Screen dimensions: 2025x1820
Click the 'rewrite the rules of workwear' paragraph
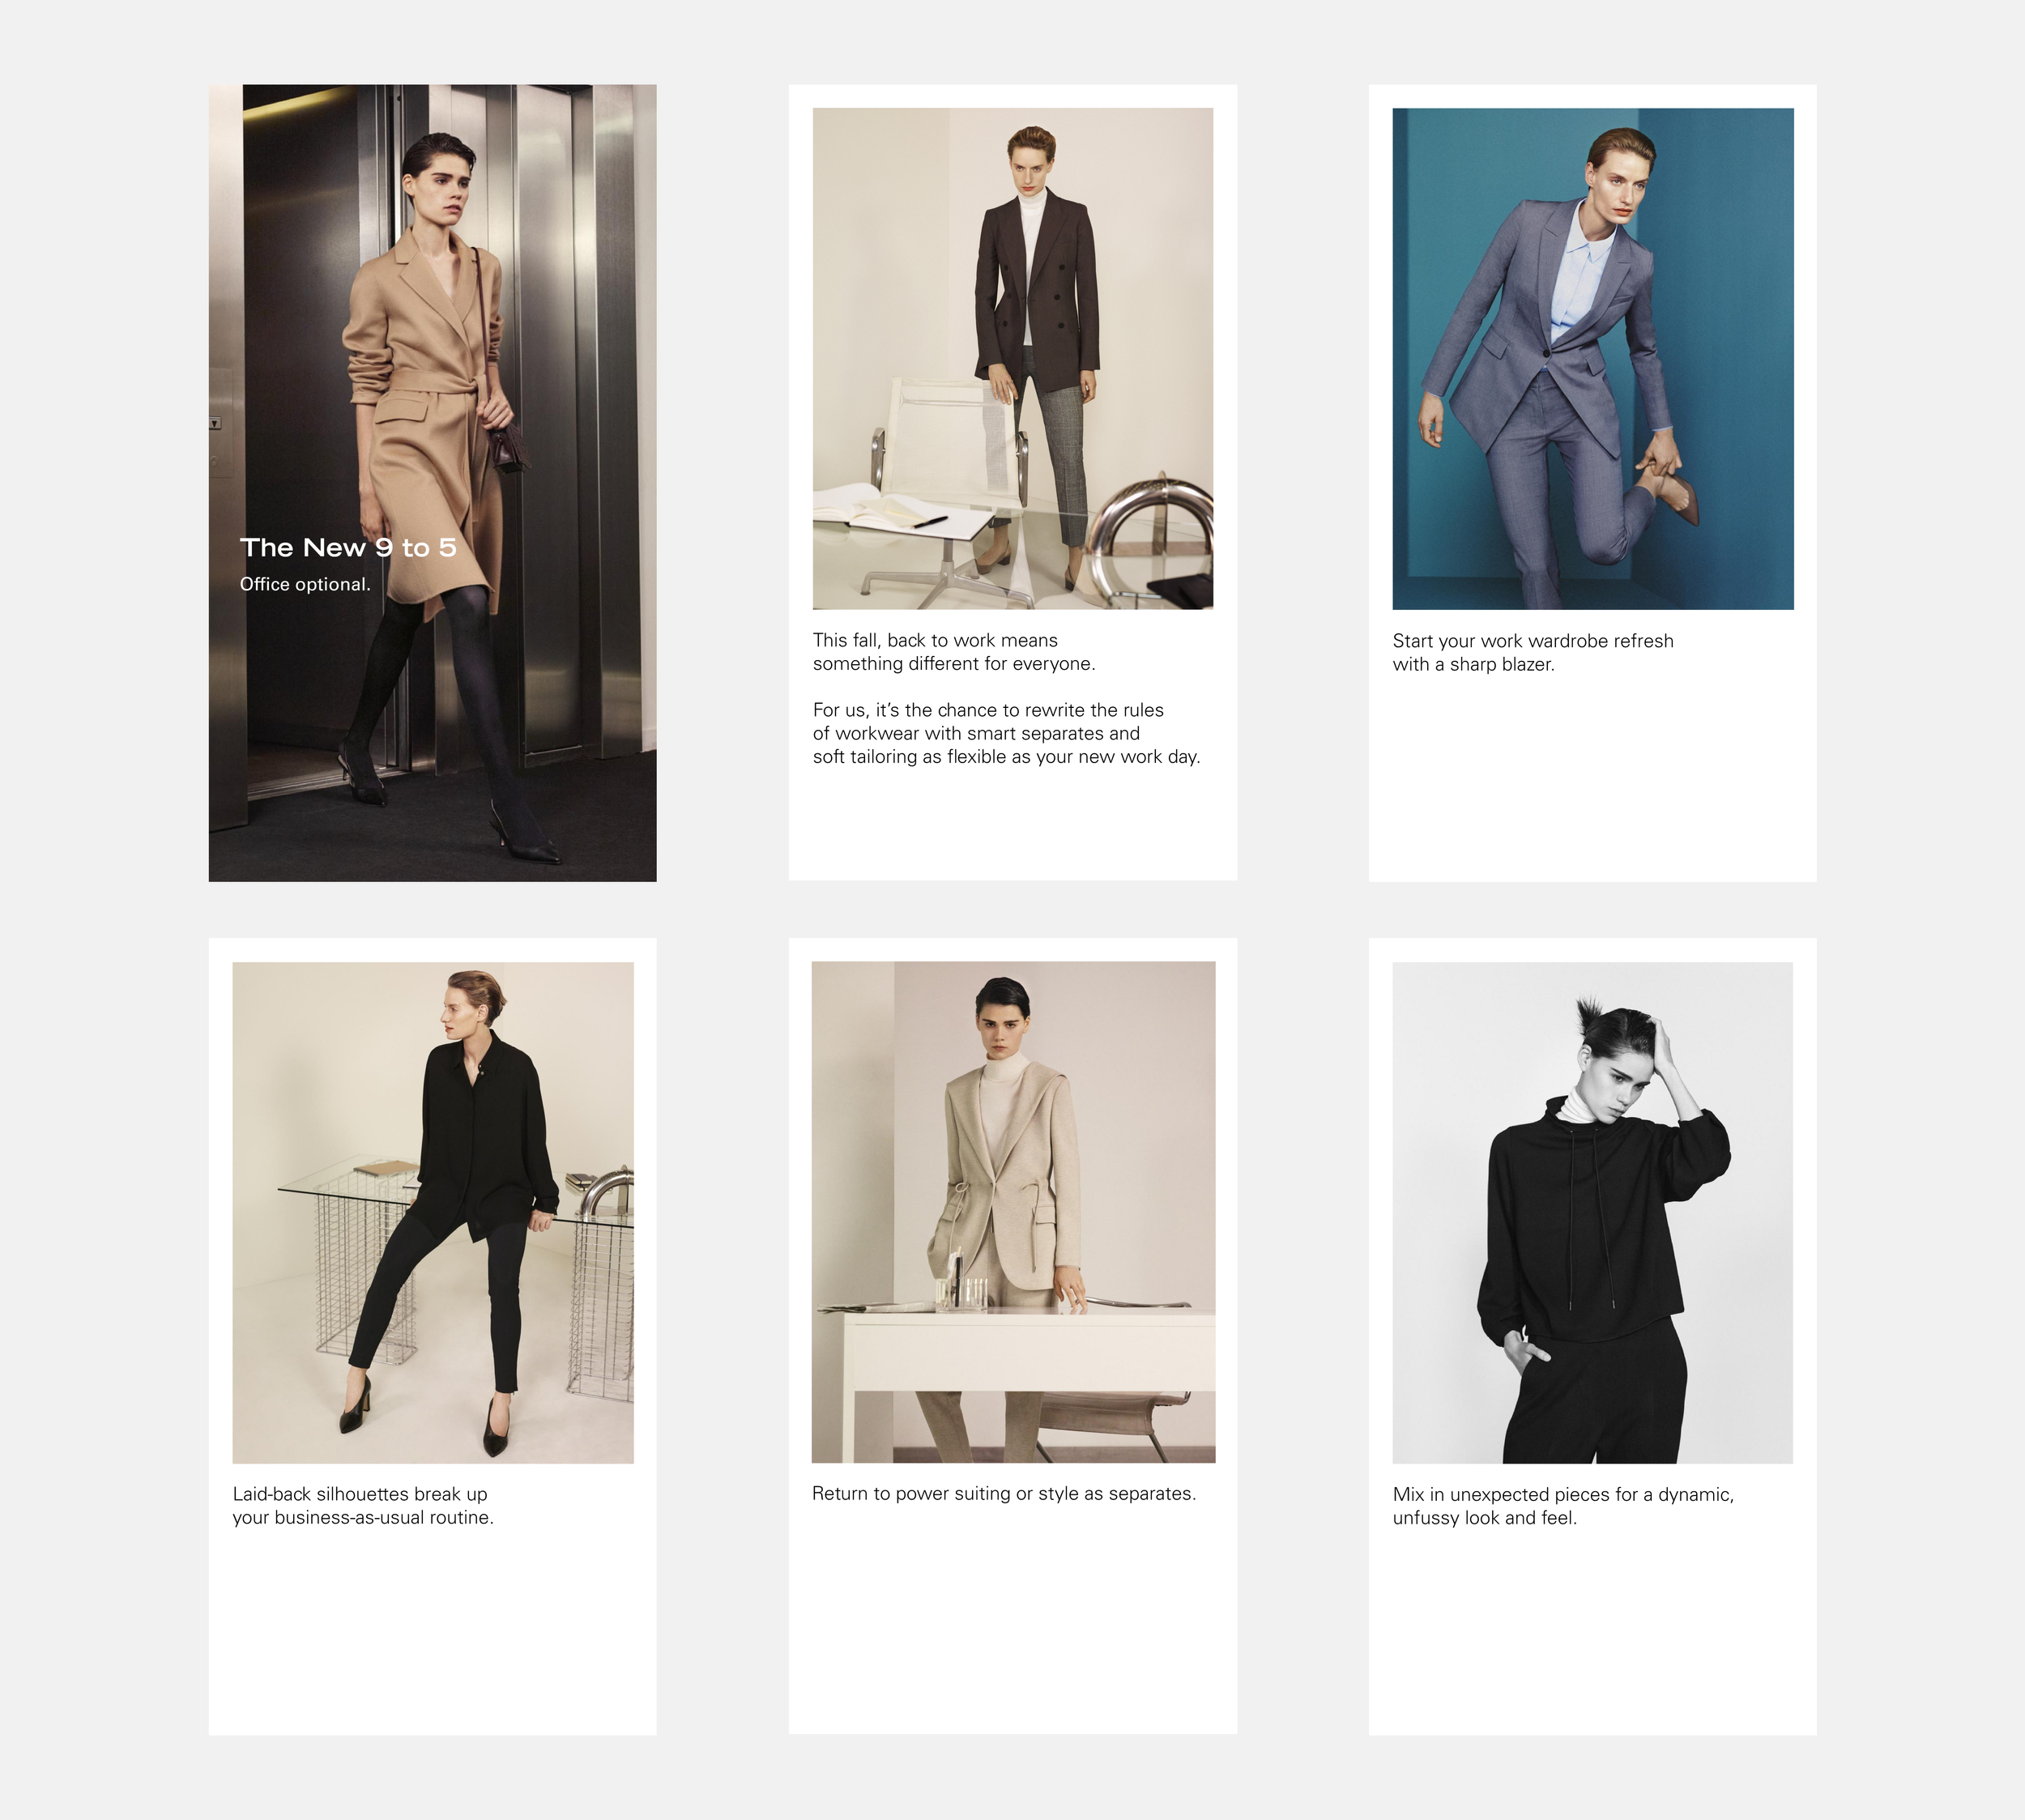1005,733
